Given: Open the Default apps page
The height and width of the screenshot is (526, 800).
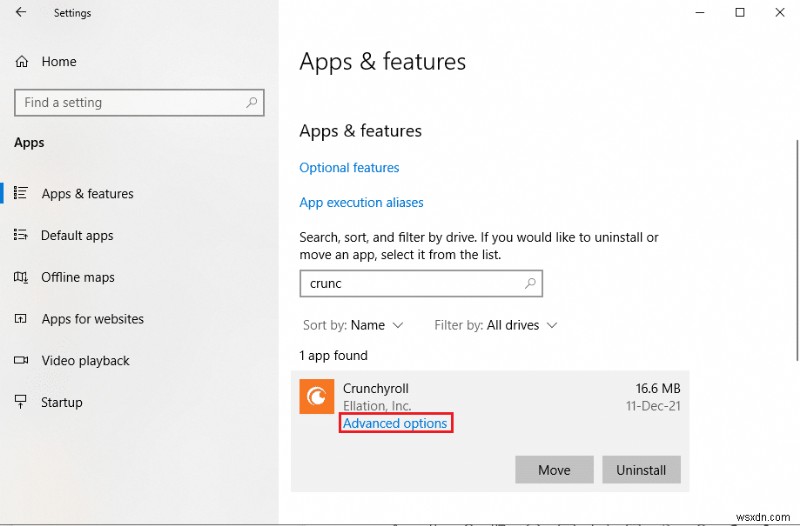Looking at the screenshot, I should pyautogui.click(x=77, y=235).
